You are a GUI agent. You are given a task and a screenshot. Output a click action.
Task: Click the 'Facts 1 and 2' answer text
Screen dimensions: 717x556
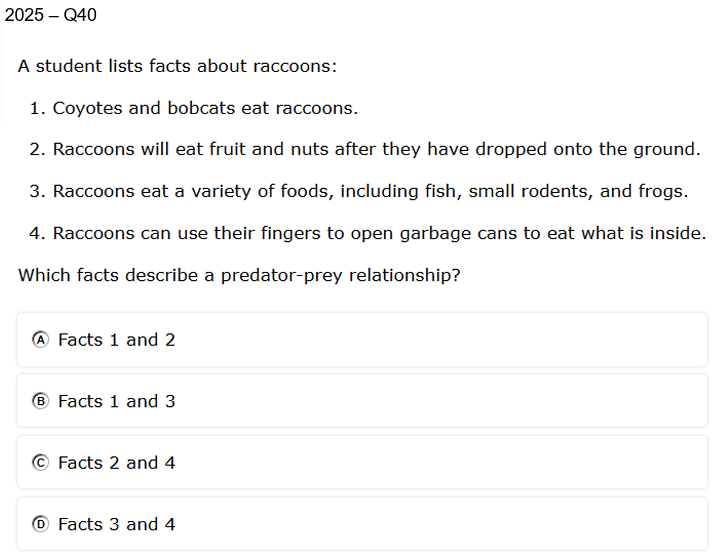(x=117, y=340)
